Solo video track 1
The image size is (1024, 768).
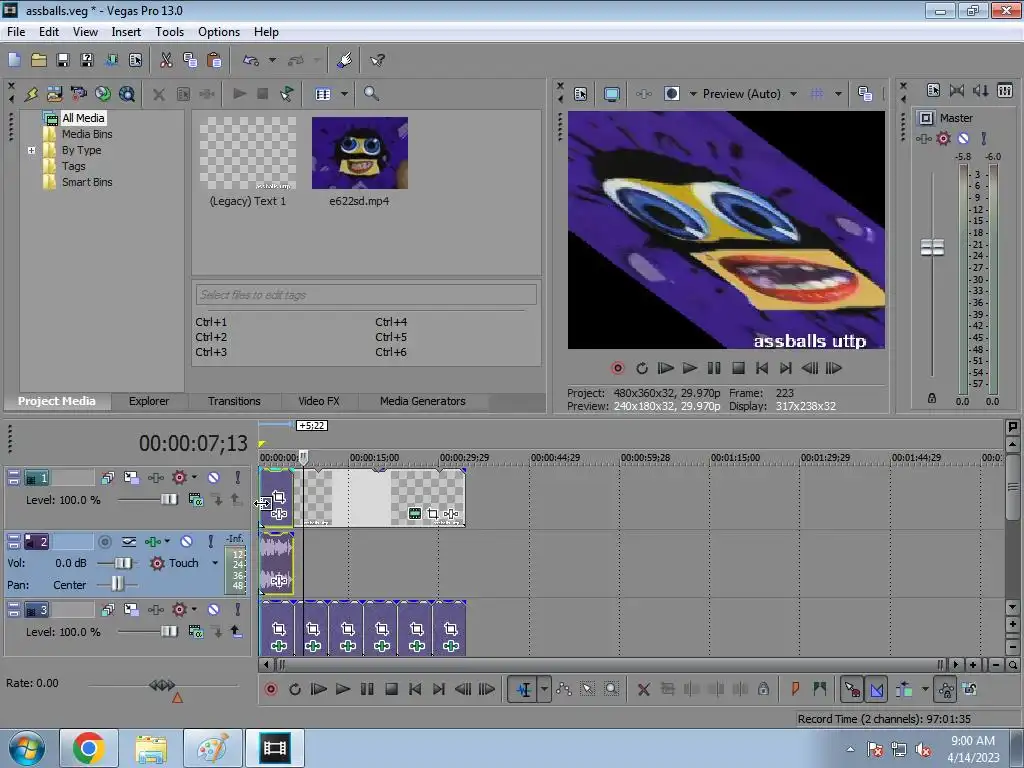[238, 477]
